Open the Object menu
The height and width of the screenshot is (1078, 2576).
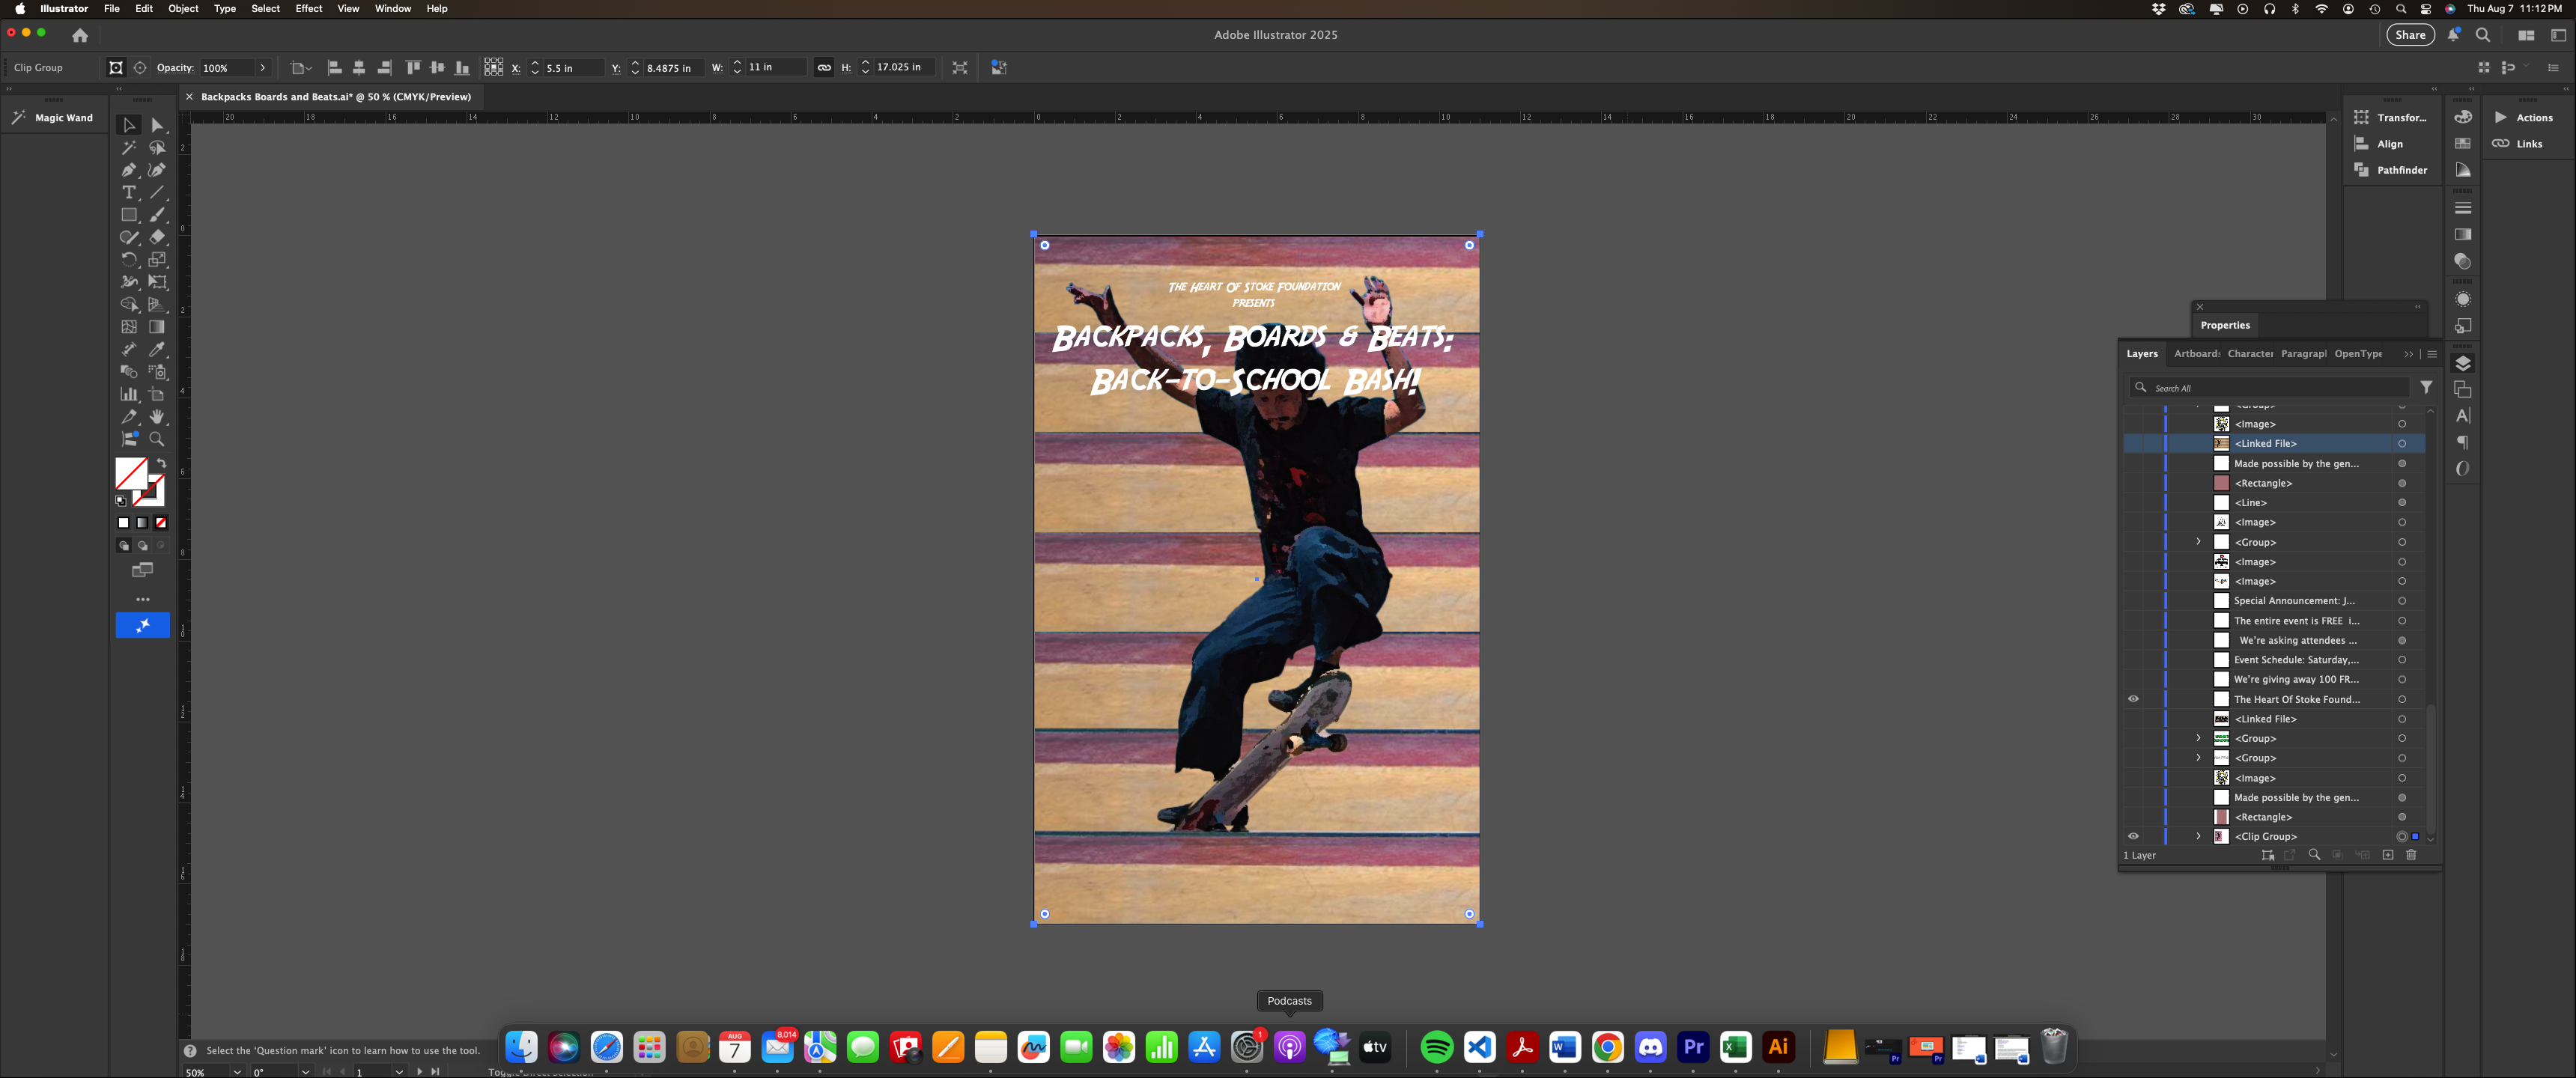click(183, 9)
